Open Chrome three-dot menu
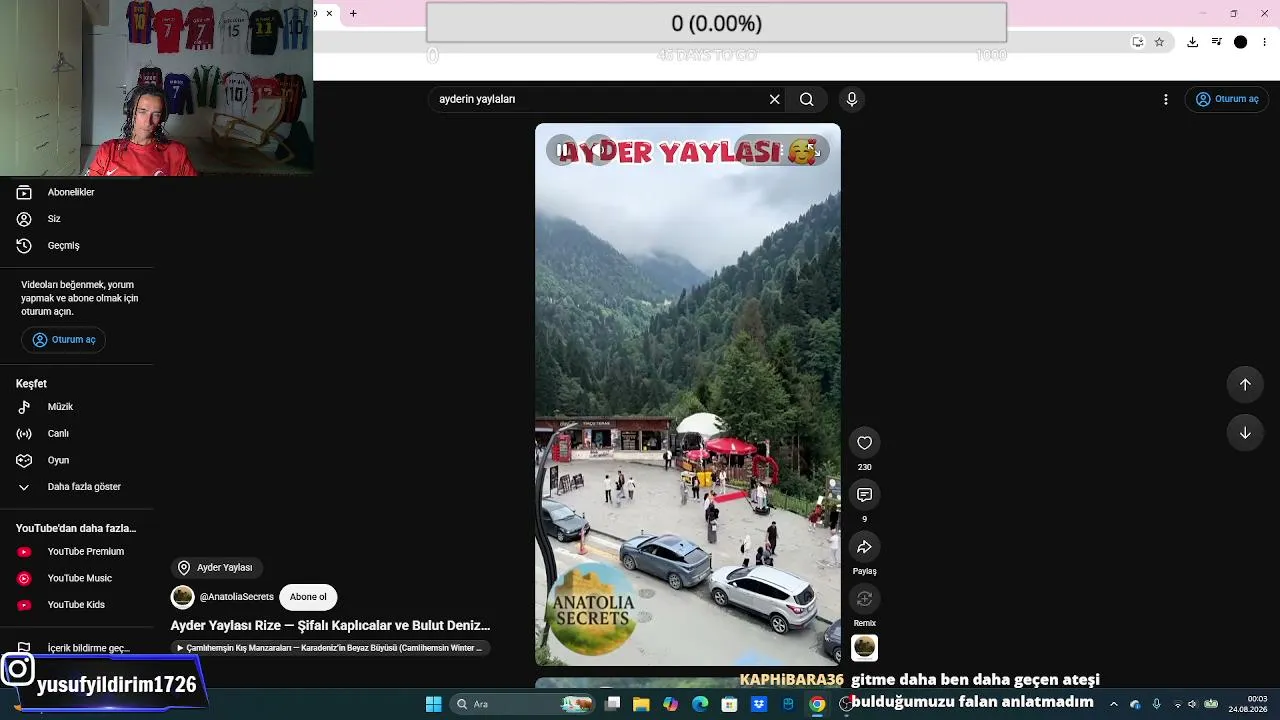This screenshot has height=720, width=1280. (x=1265, y=42)
